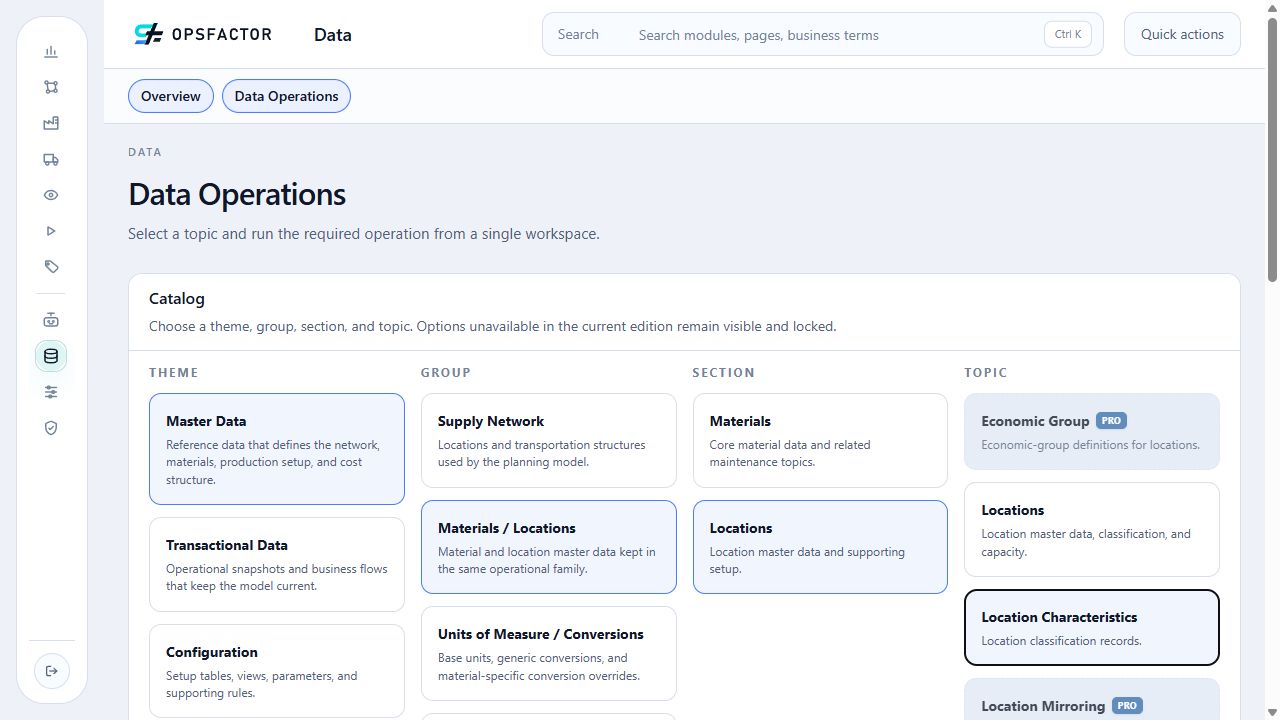The height and width of the screenshot is (720, 1280).
Task: Open the factory production sidebar icon
Action: click(51, 123)
